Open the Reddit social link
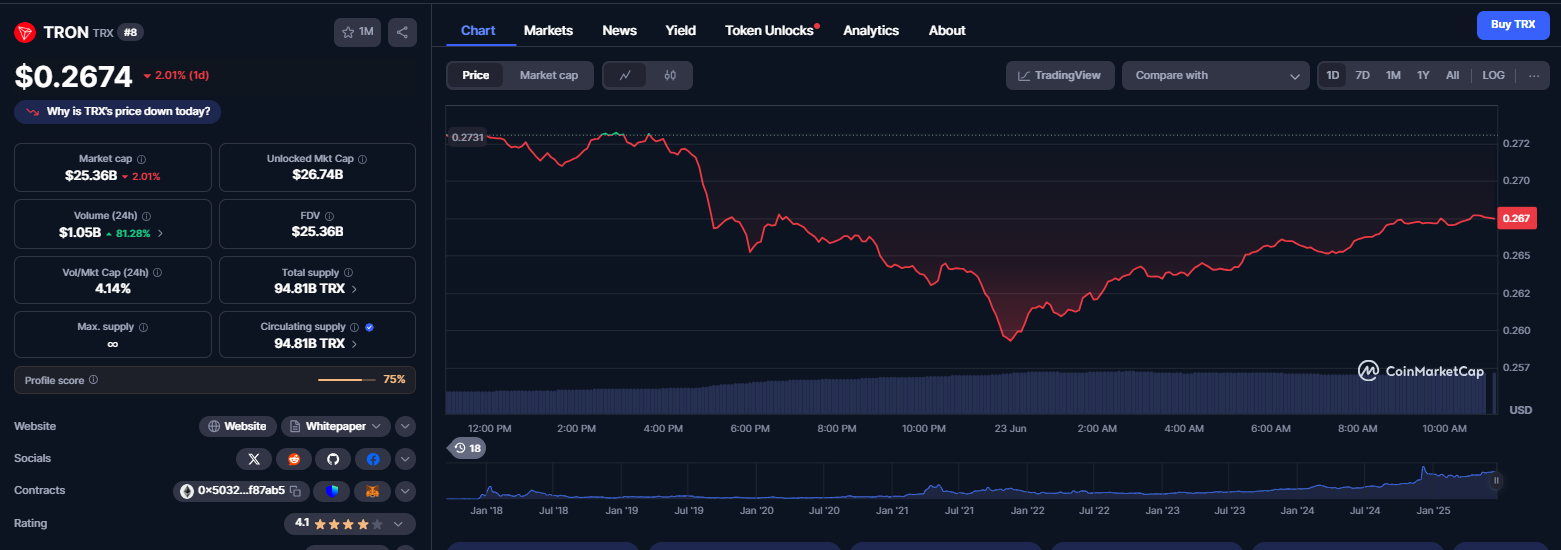1561x550 pixels. point(294,459)
